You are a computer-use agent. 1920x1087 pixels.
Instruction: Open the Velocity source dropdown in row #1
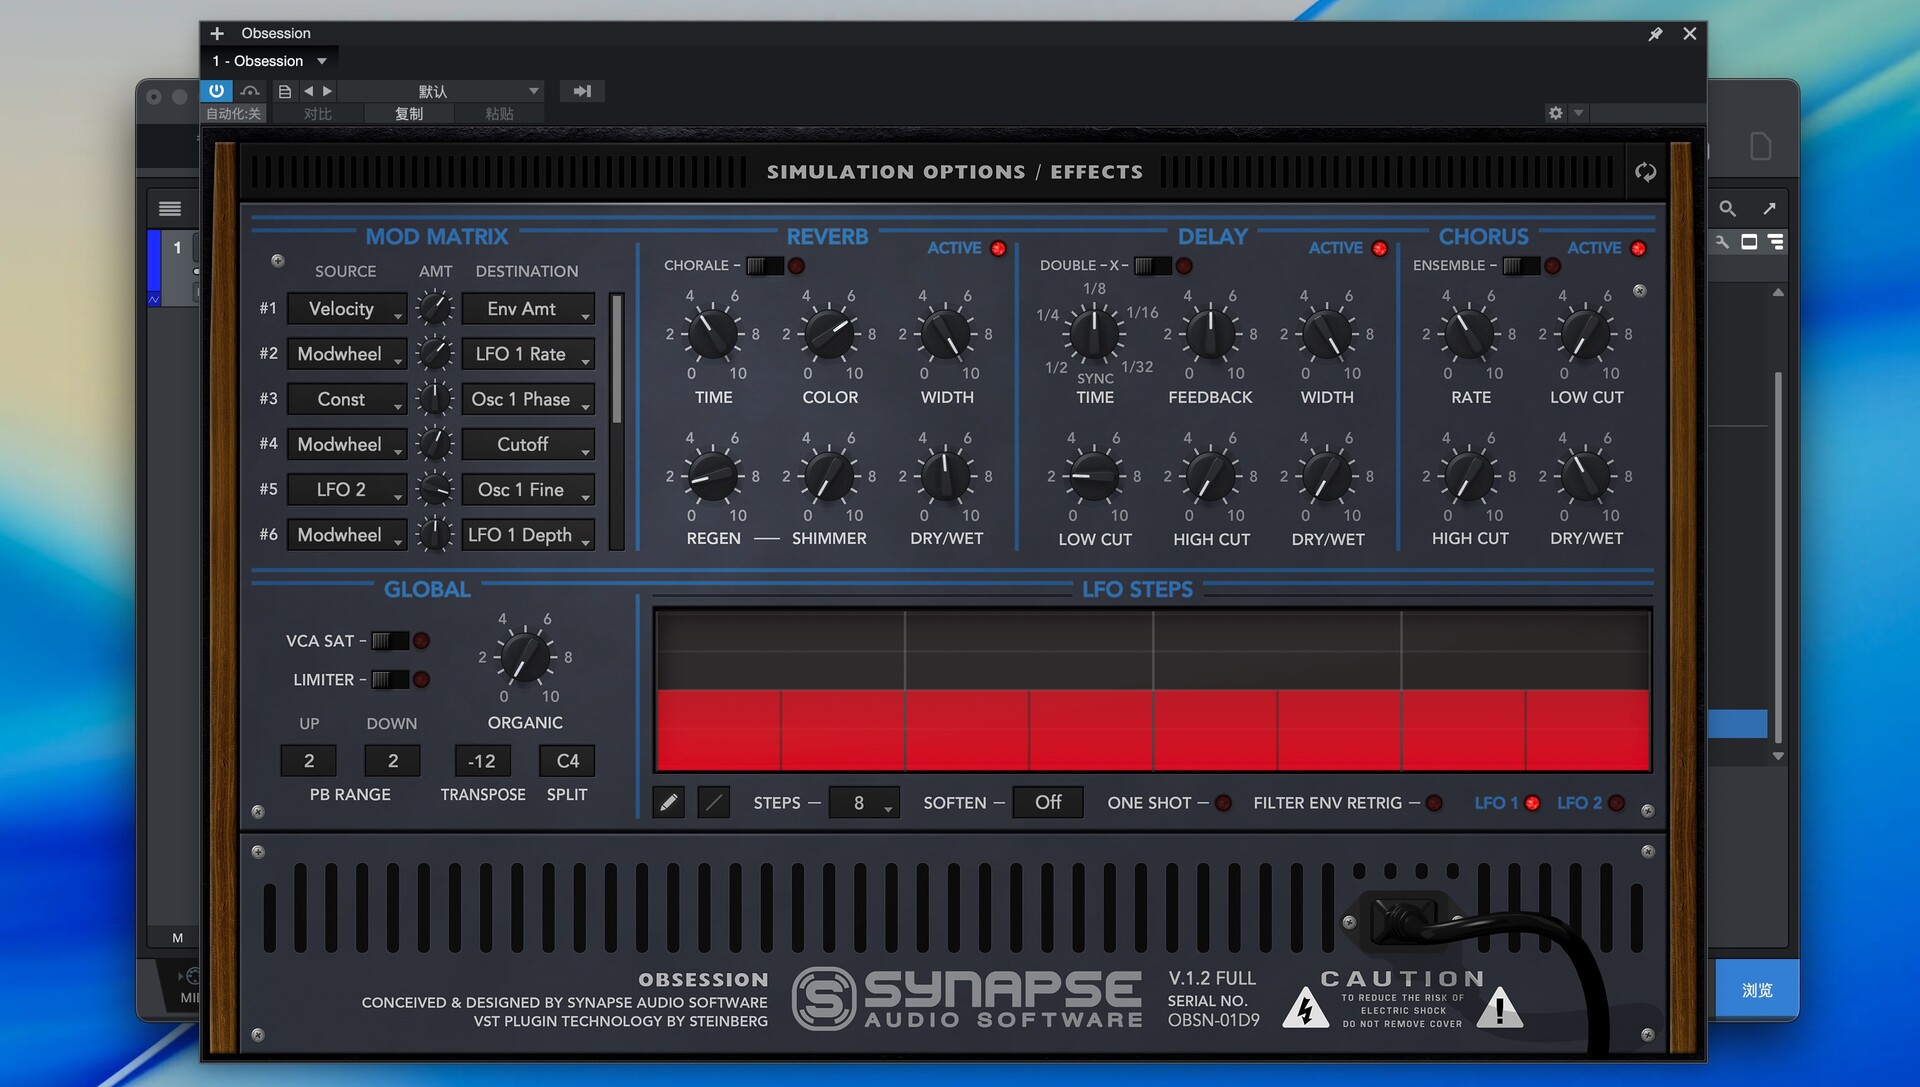pos(347,309)
